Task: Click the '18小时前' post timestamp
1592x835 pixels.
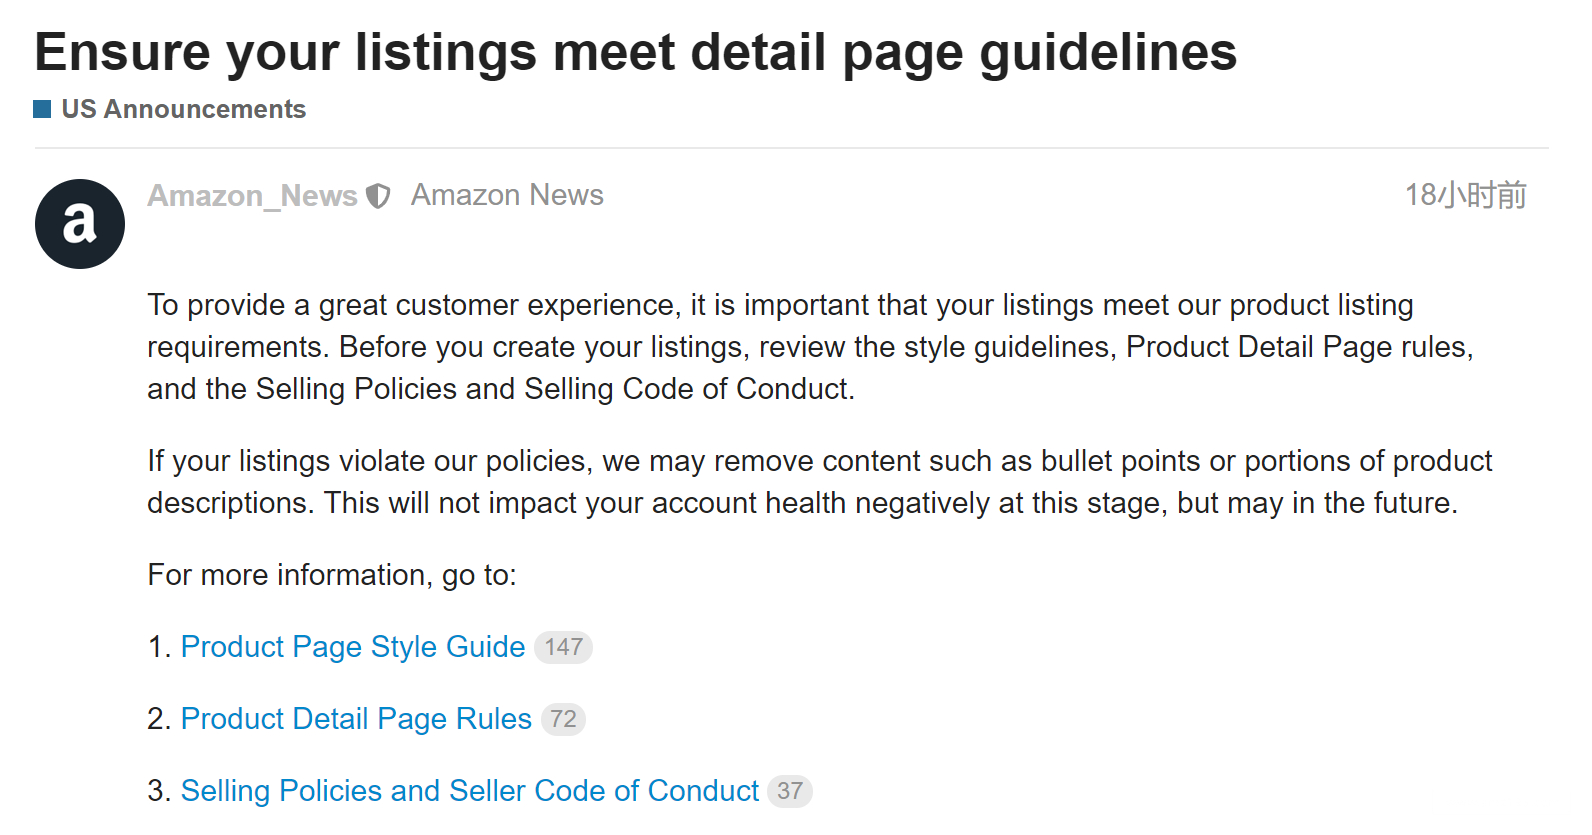Action: [x=1465, y=195]
